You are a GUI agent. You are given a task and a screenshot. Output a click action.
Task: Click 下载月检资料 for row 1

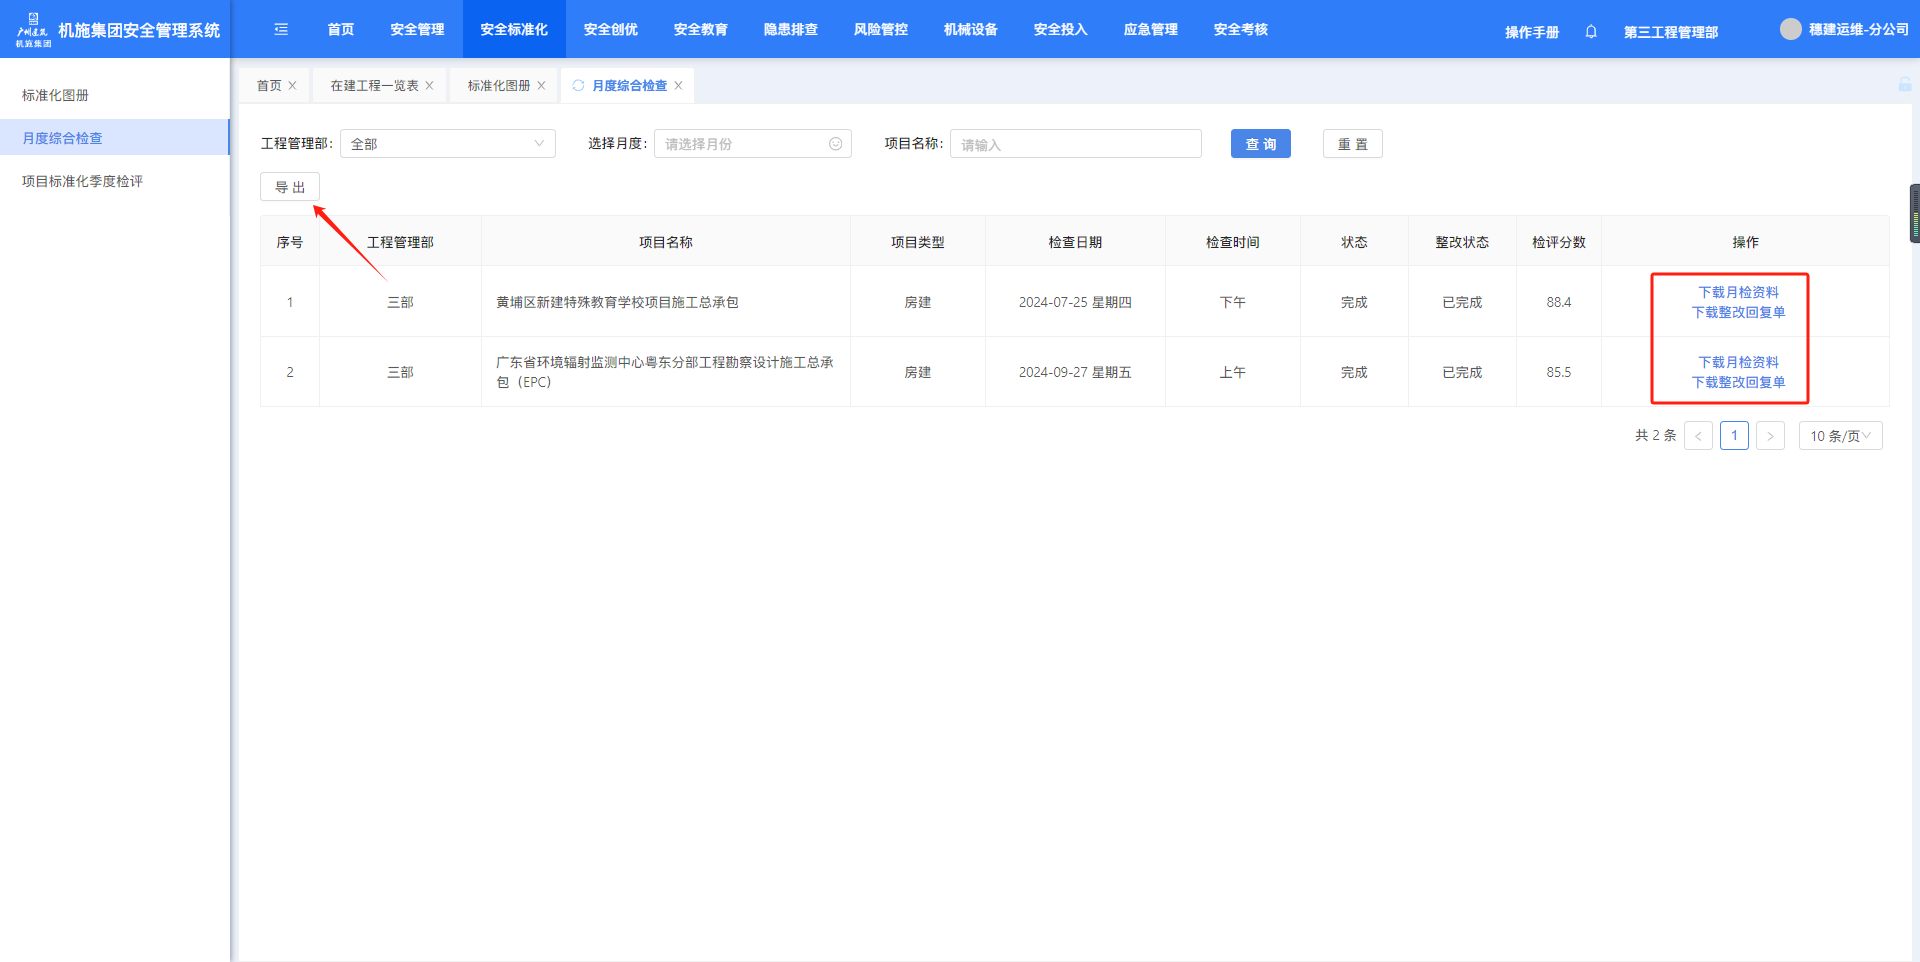pyautogui.click(x=1738, y=292)
